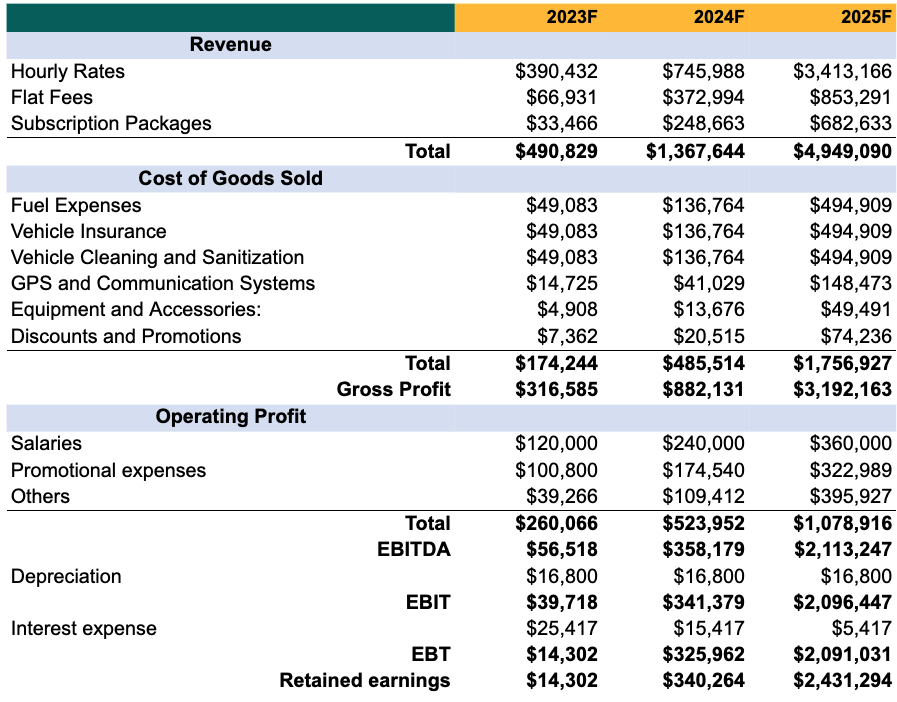Click Equipment value $49,491

[856, 310]
